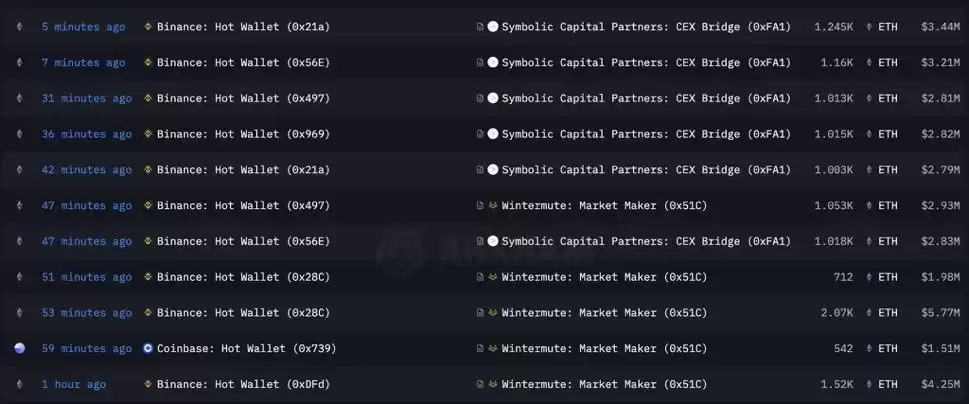Image resolution: width=969 pixels, height=404 pixels.
Task: Click Symbolic Capital white circle icon in 7 minutes row
Action: [493, 62]
